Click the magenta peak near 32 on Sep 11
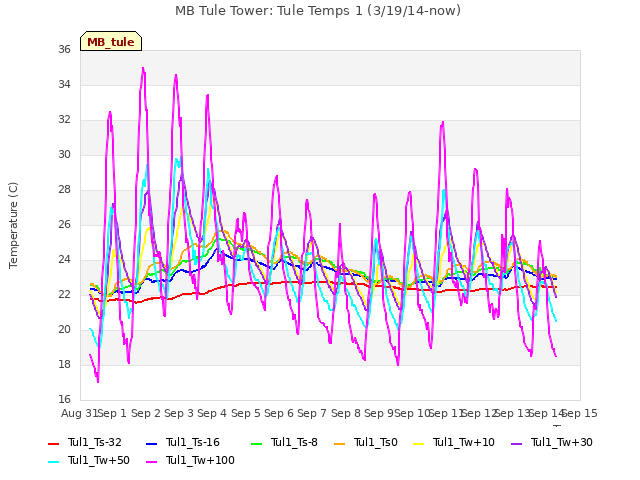 [x=443, y=122]
